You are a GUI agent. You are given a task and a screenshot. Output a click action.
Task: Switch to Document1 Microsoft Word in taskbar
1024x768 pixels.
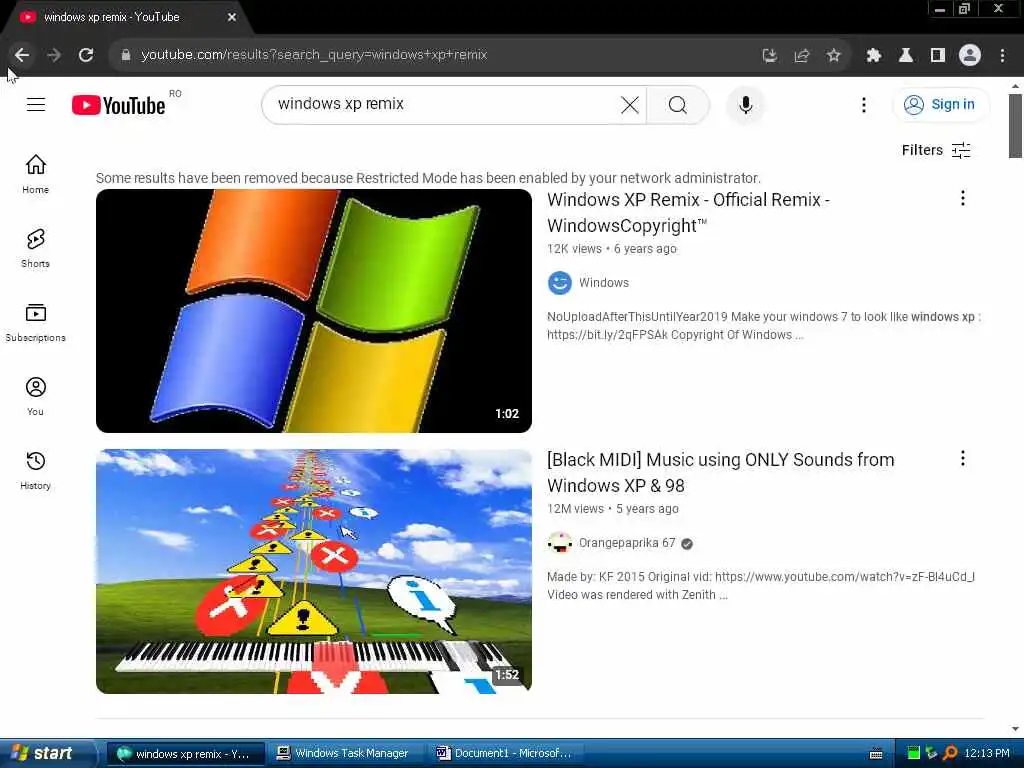pos(504,754)
